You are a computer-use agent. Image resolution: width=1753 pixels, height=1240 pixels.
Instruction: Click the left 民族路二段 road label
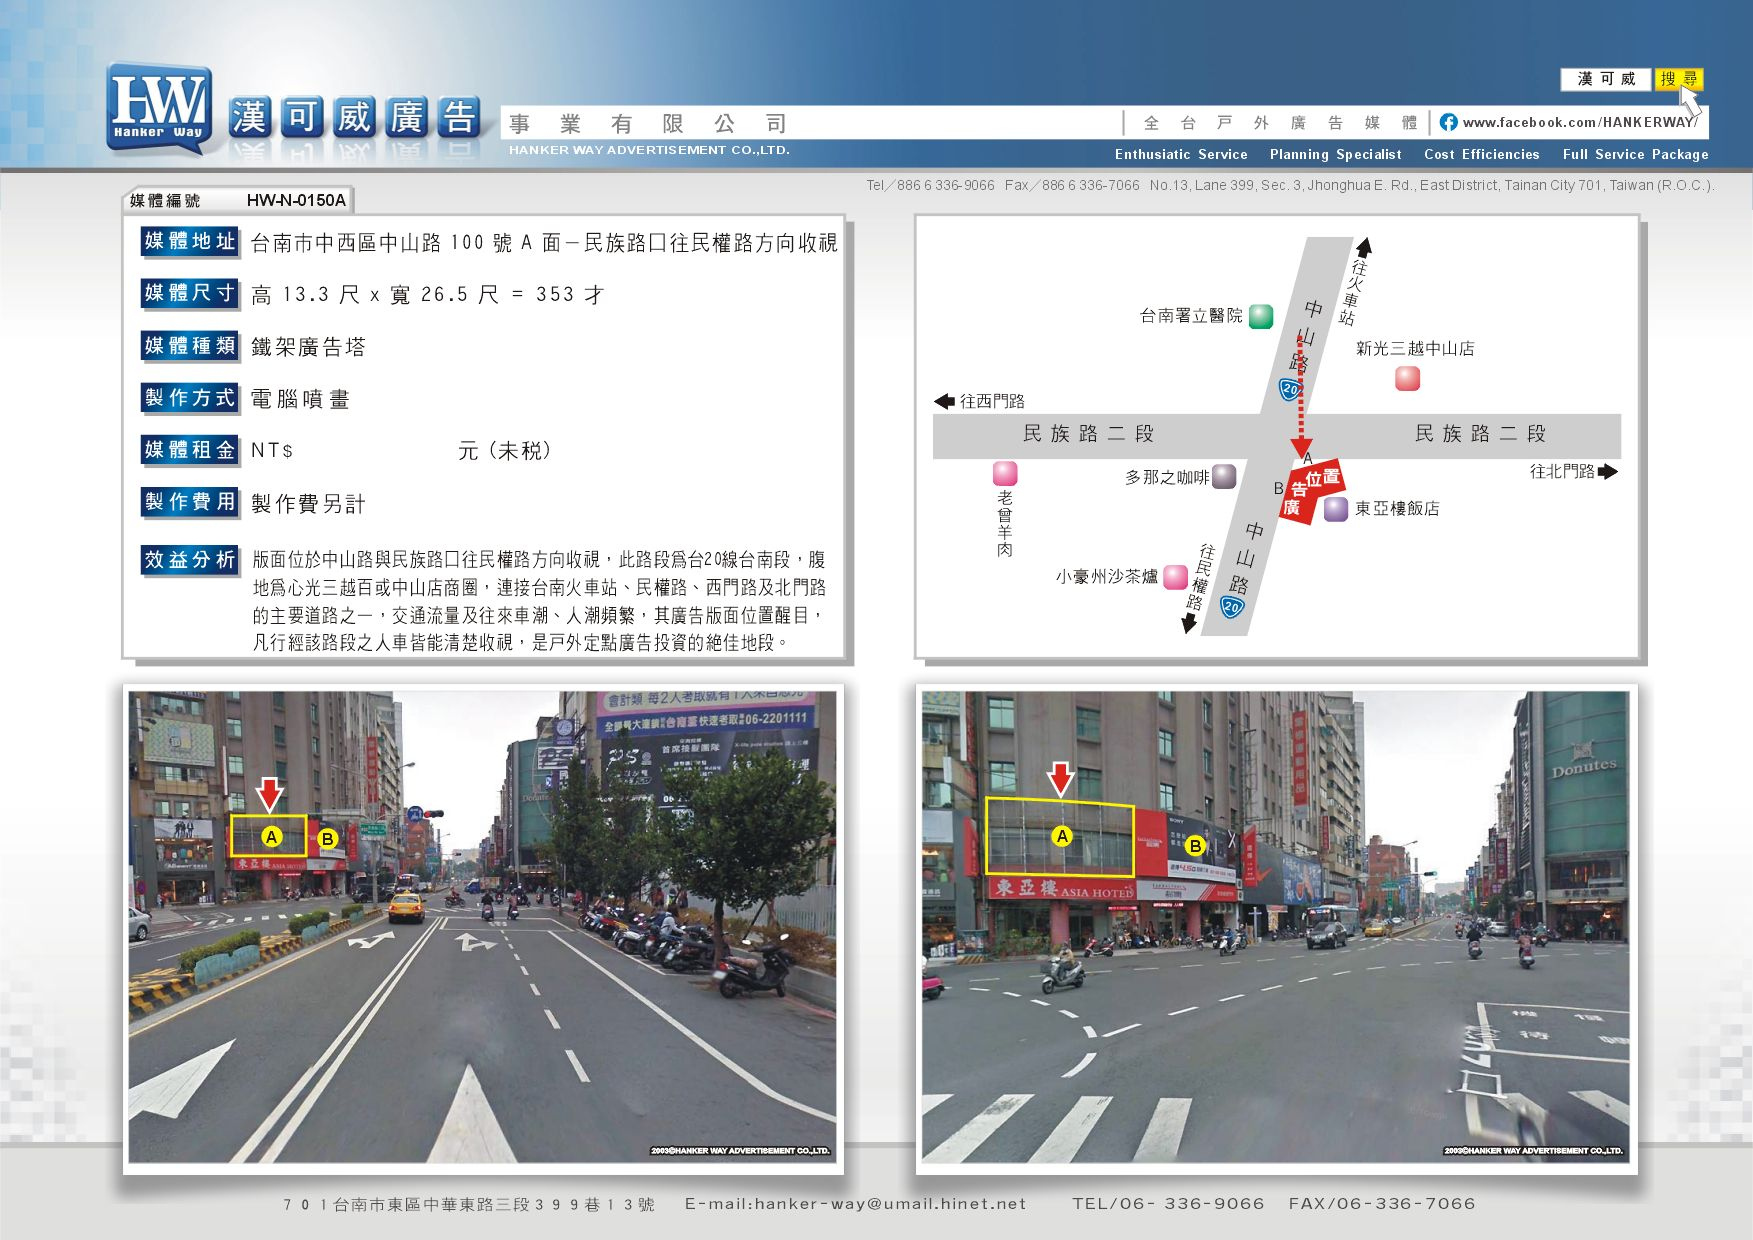click(x=1088, y=433)
